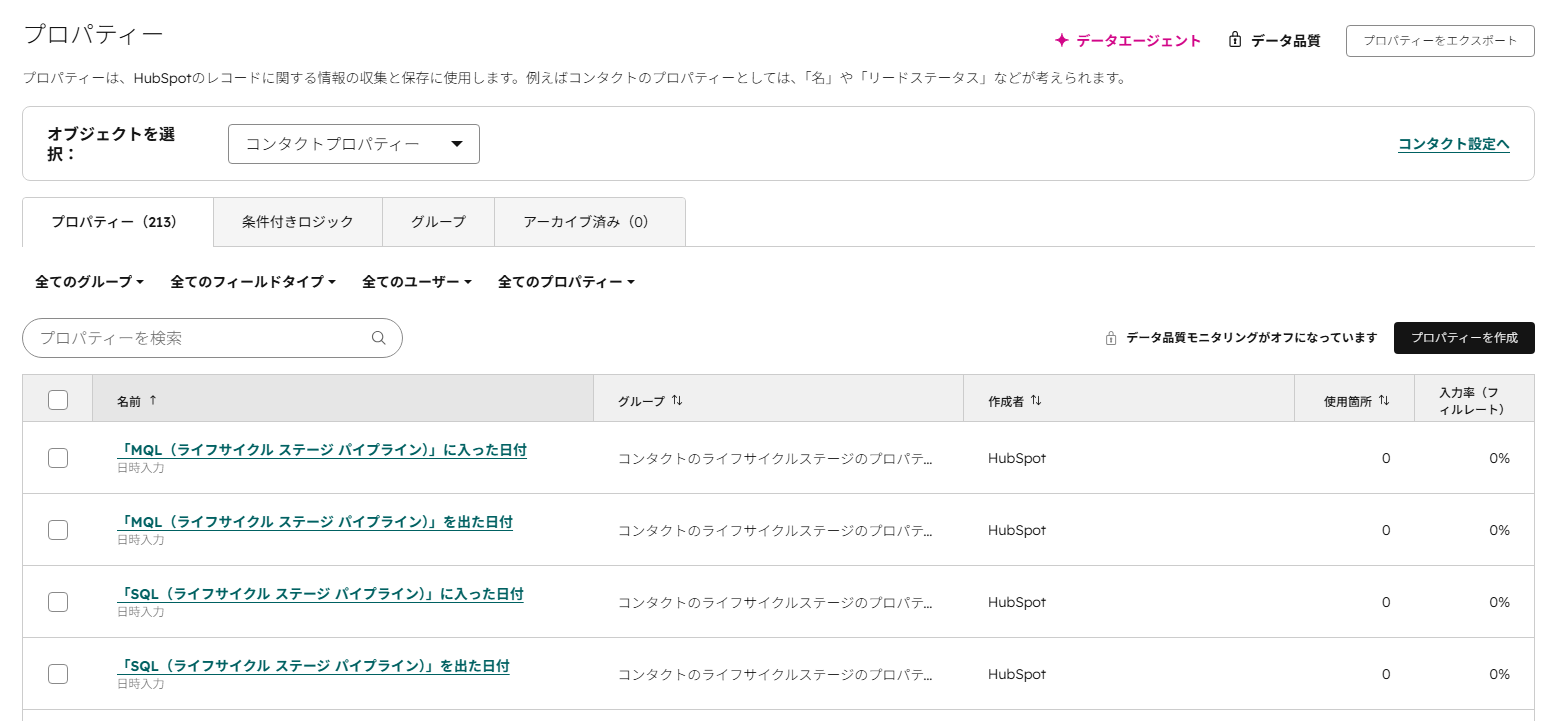Image resolution: width=1555 pixels, height=721 pixels.
Task: Open「MQL（ライフサイクル ステージ パイプライン）」に入った日付 property
Action: point(322,450)
